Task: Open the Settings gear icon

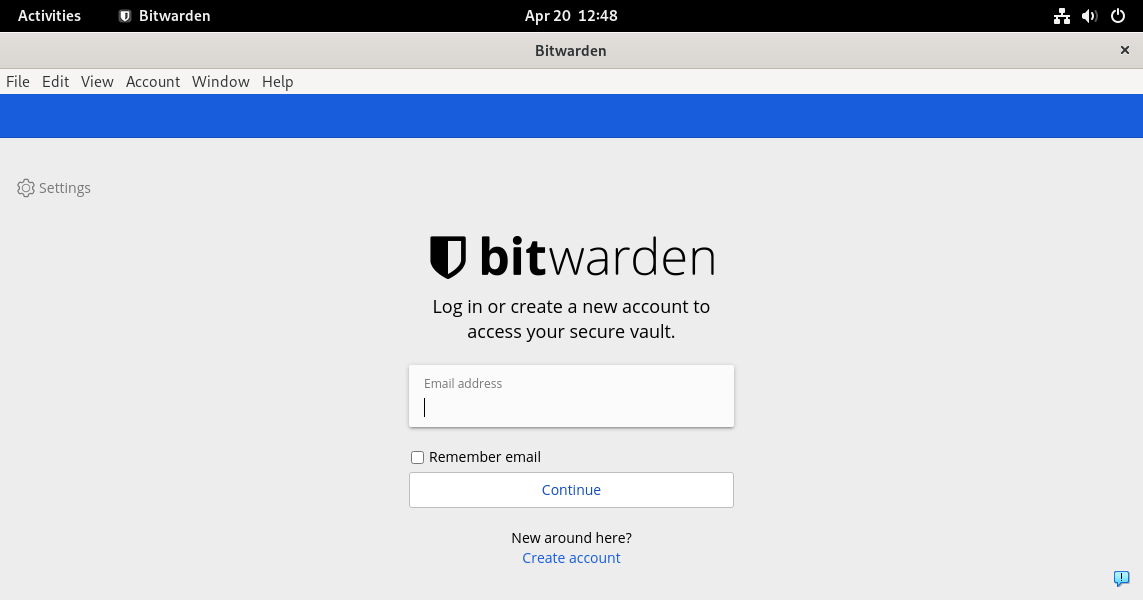Action: (26, 188)
